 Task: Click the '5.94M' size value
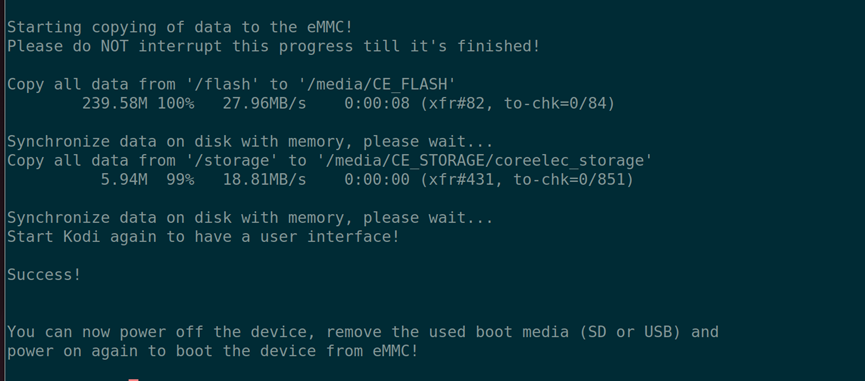coord(124,180)
